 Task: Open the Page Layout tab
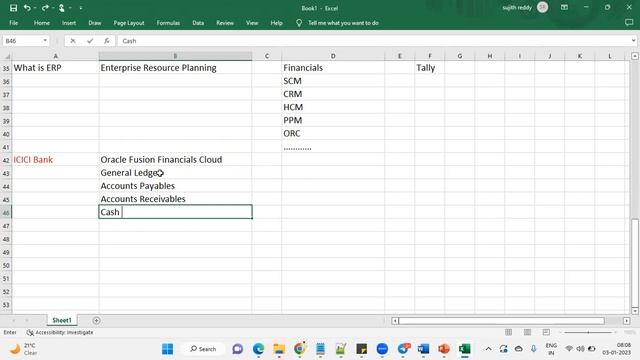(129, 23)
